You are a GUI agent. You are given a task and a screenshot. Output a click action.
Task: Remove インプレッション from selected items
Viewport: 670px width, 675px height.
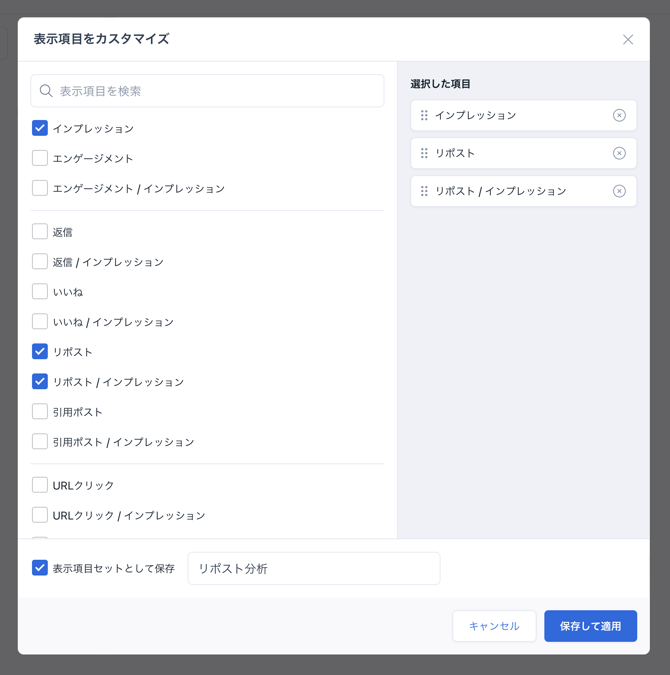619,116
